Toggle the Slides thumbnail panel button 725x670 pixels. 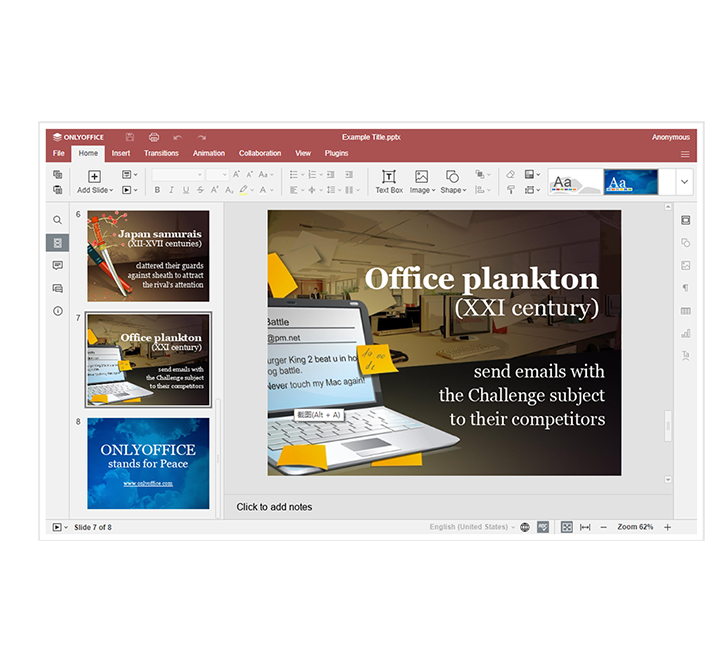pos(57,243)
